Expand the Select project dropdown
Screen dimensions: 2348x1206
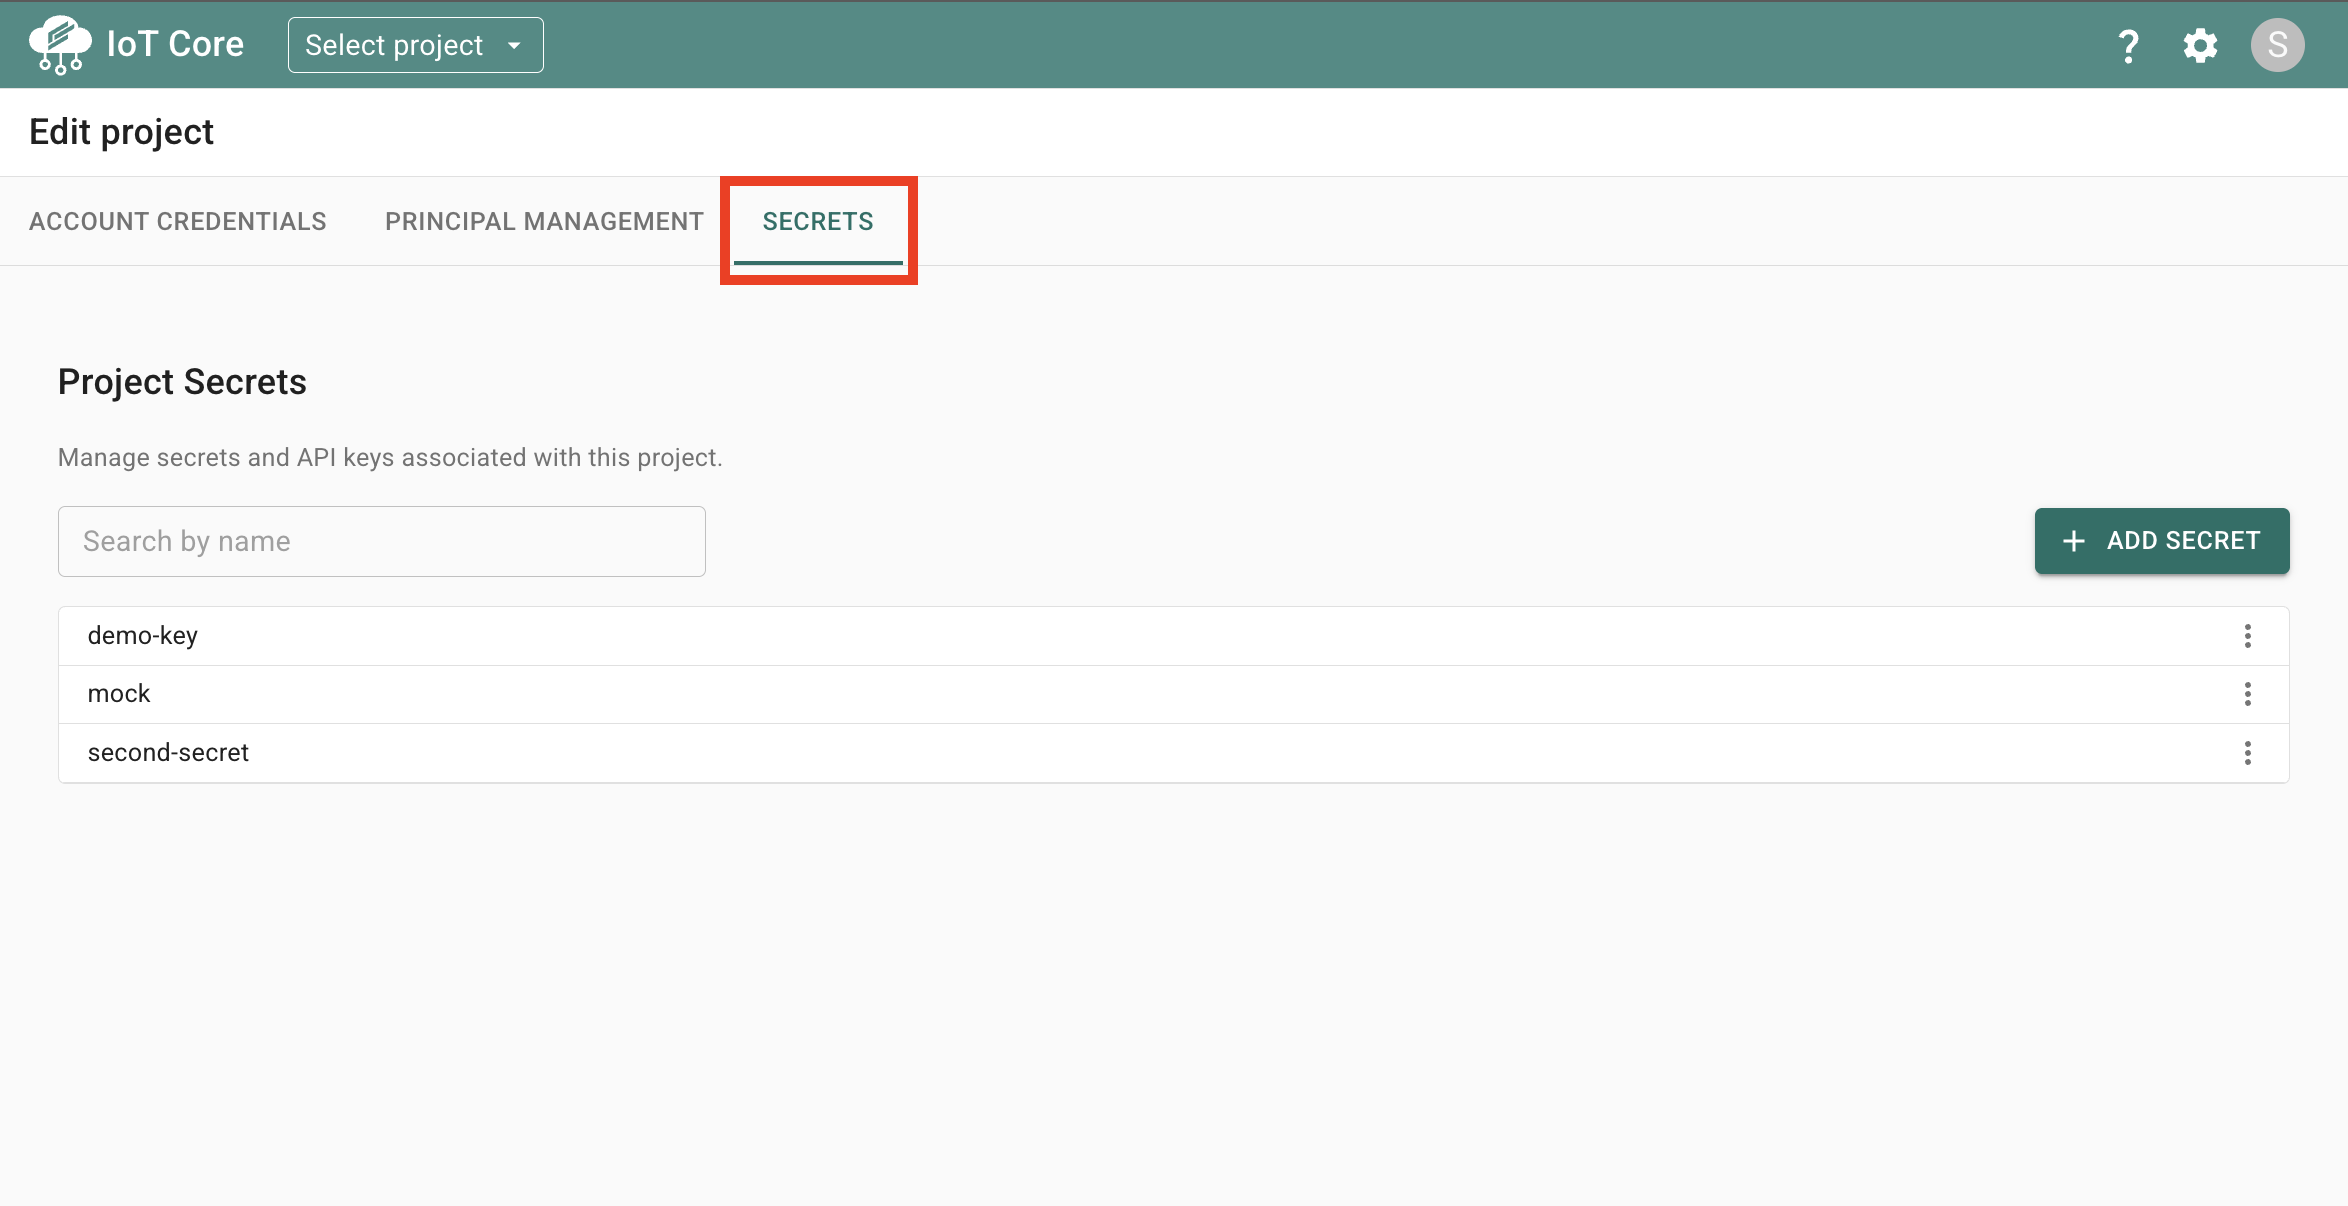(415, 45)
